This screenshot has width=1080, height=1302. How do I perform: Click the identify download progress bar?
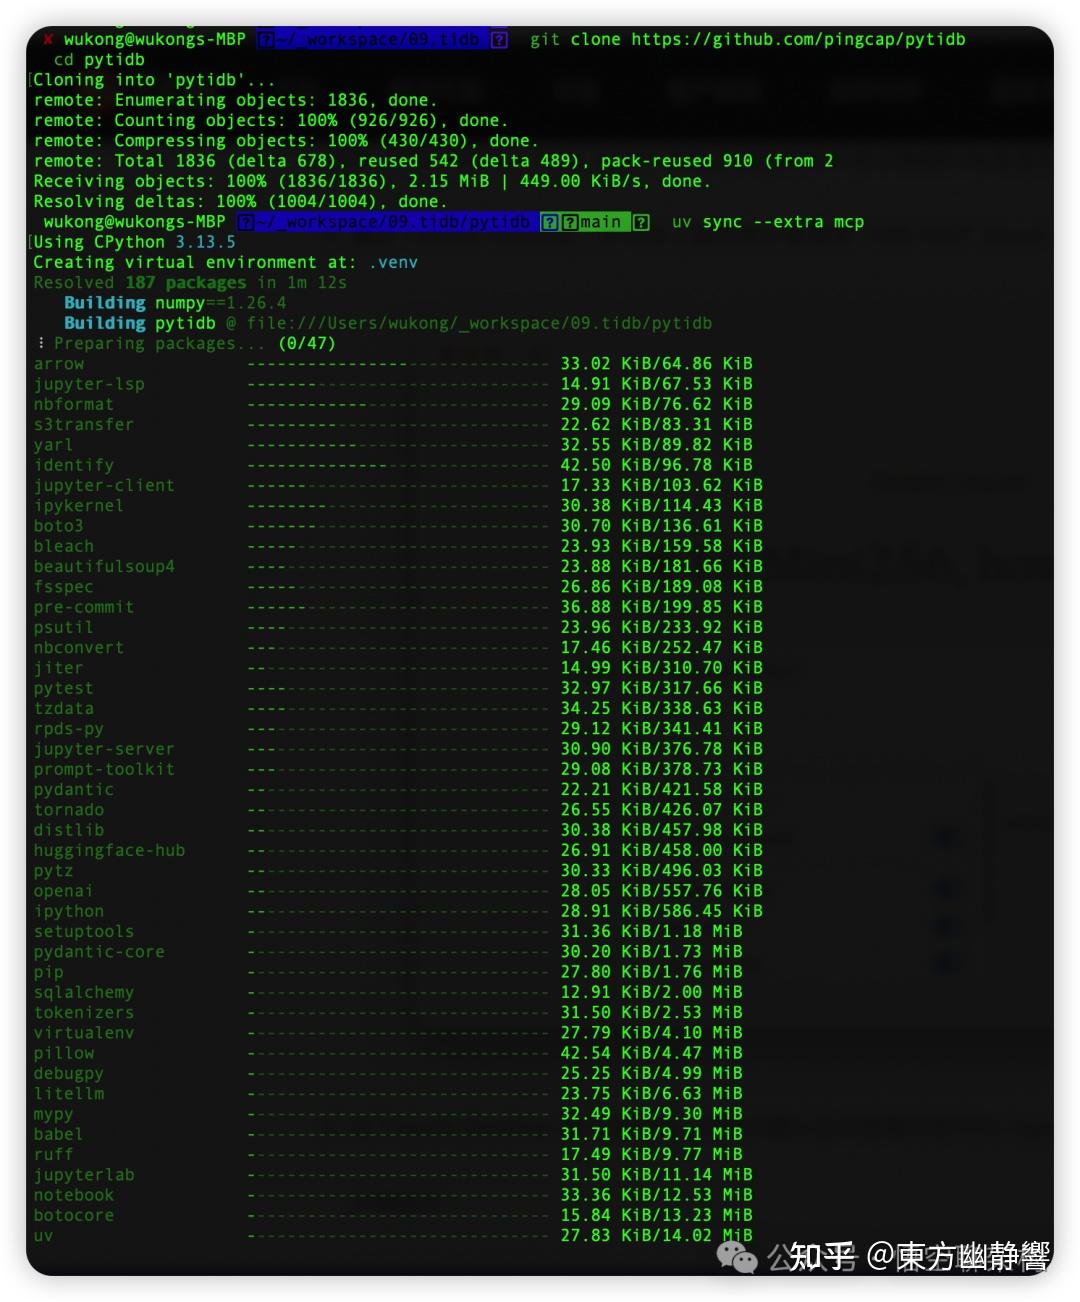398,465
